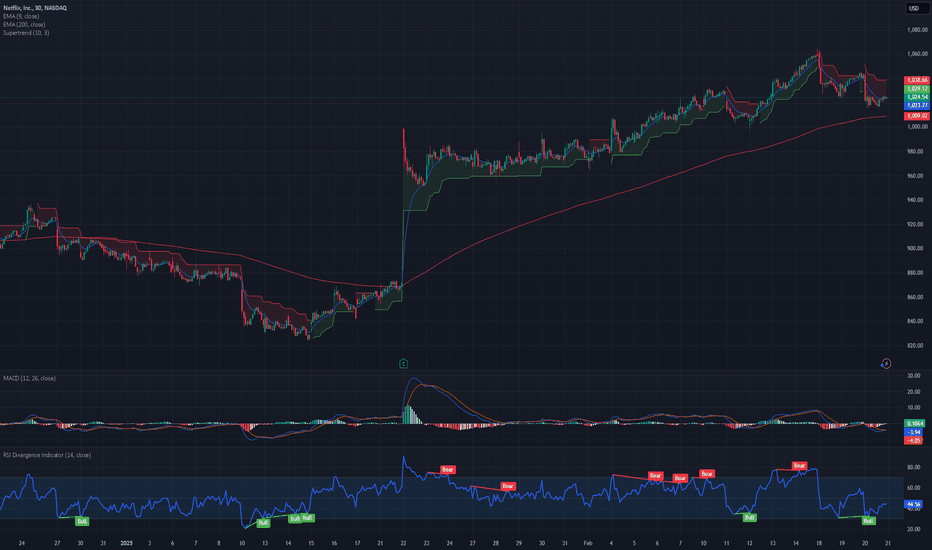Click the 80.00 RSI scale label
Screen dimensions: 932x550
click(x=916, y=467)
